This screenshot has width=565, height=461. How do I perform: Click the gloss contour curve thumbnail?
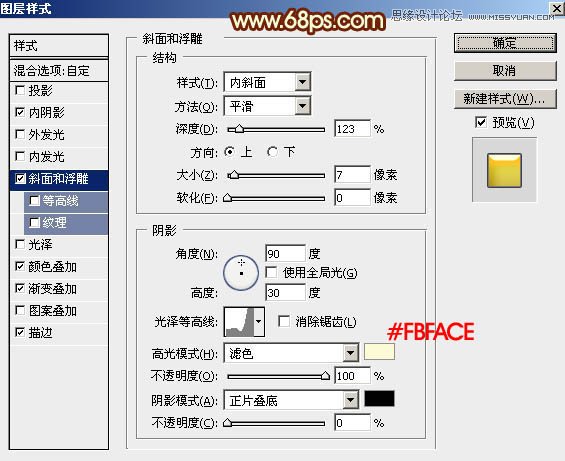point(239,322)
